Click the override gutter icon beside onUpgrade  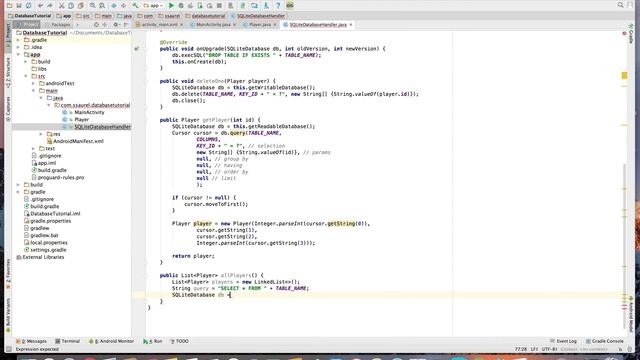[x=137, y=49]
